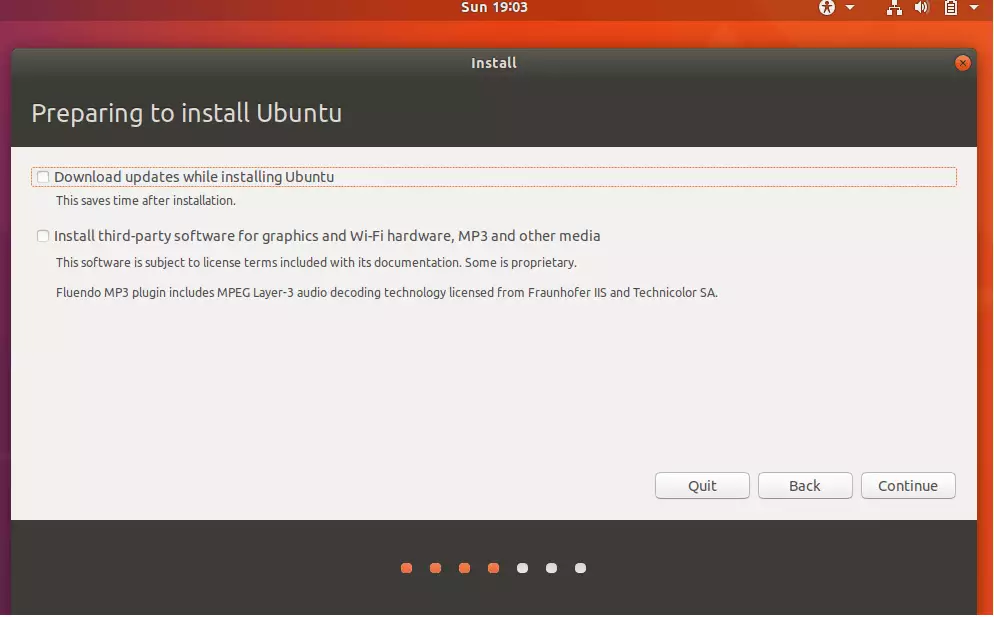Quit the Ubuntu installer
This screenshot has height=617, width=994.
[x=702, y=486]
